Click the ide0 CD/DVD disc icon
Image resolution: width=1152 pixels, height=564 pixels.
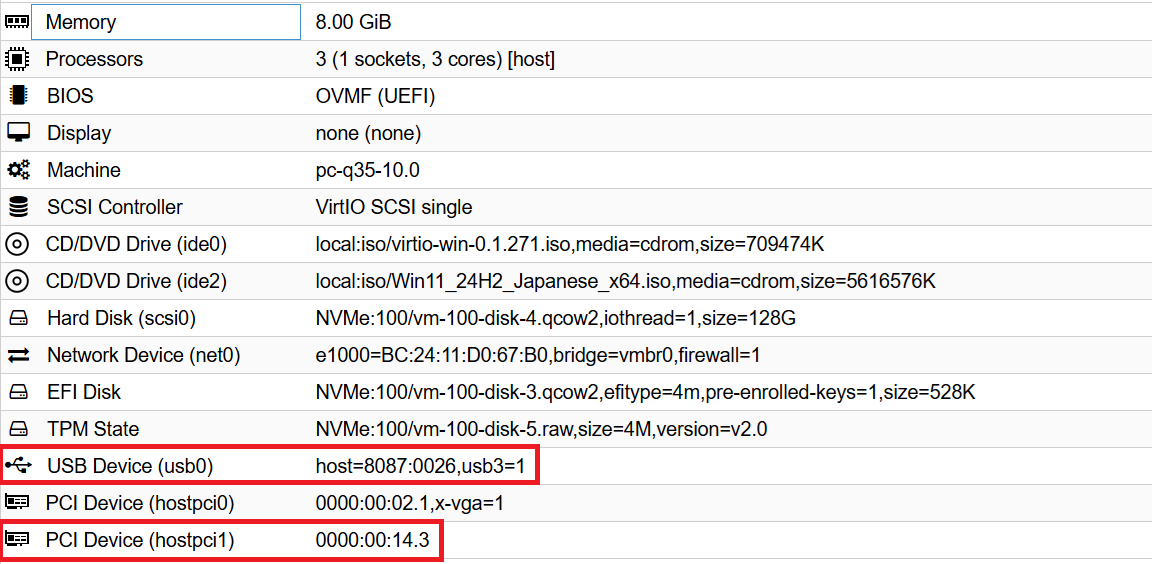(x=17, y=244)
